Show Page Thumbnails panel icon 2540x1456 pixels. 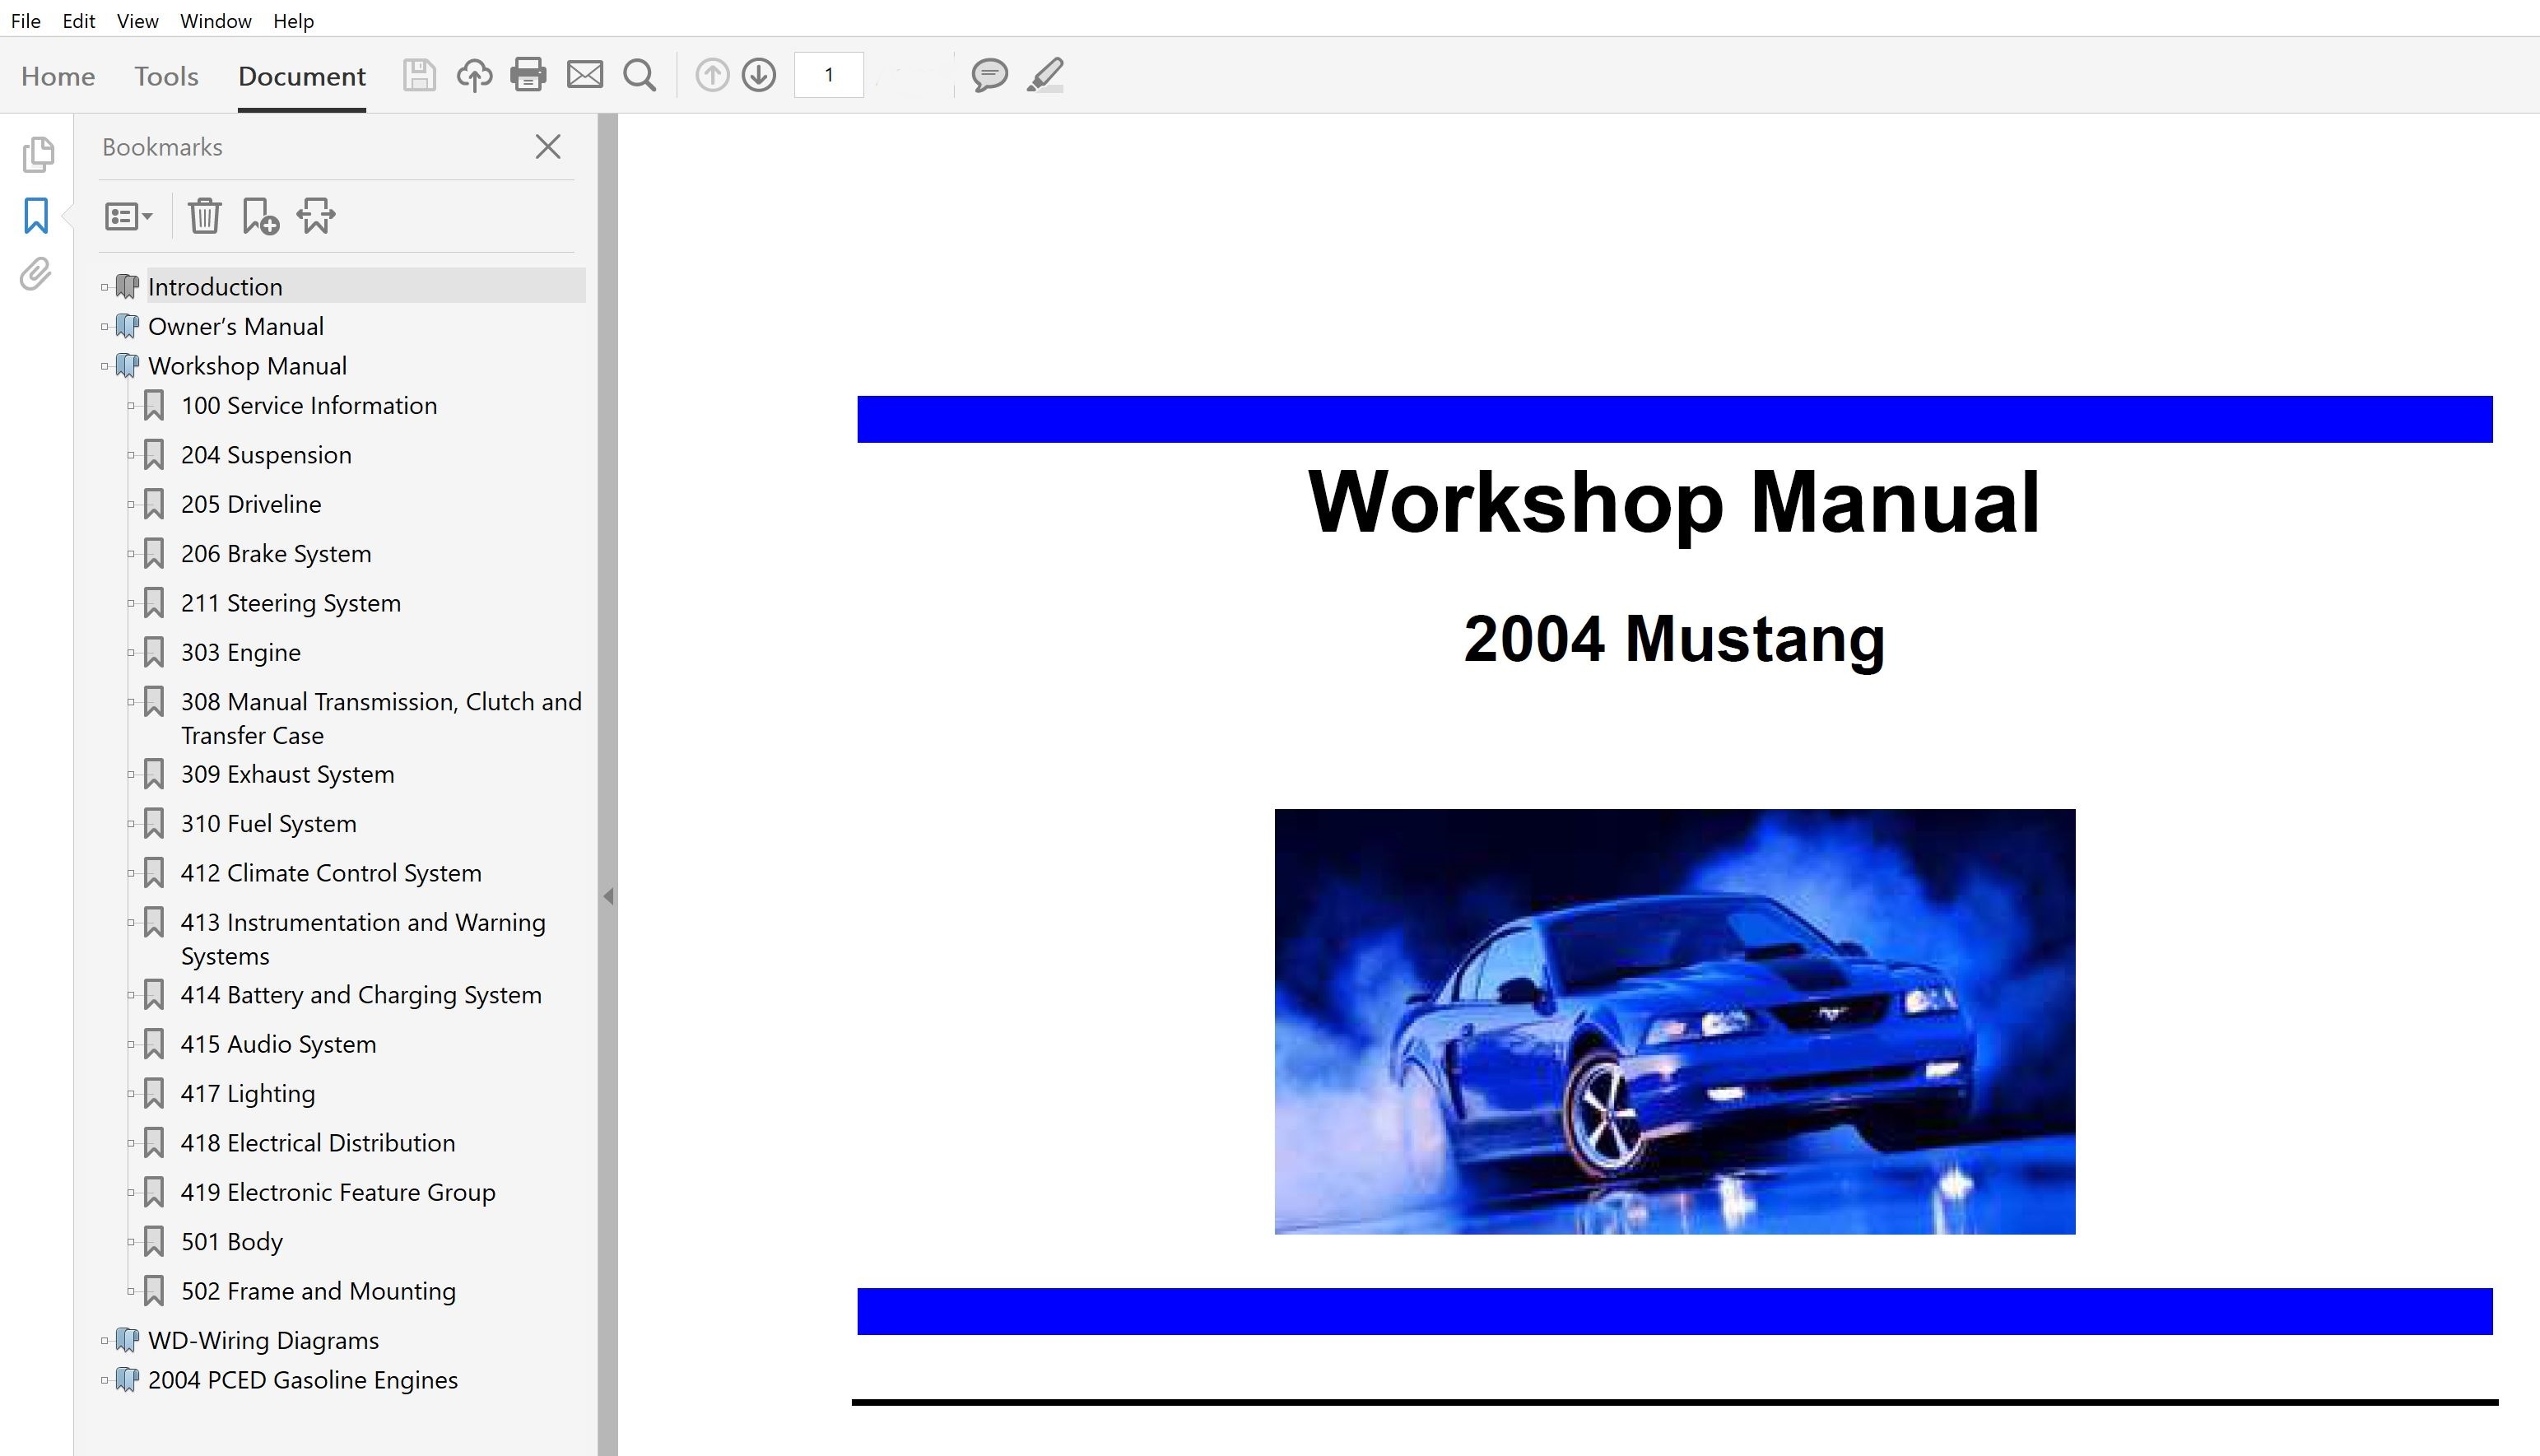point(37,154)
